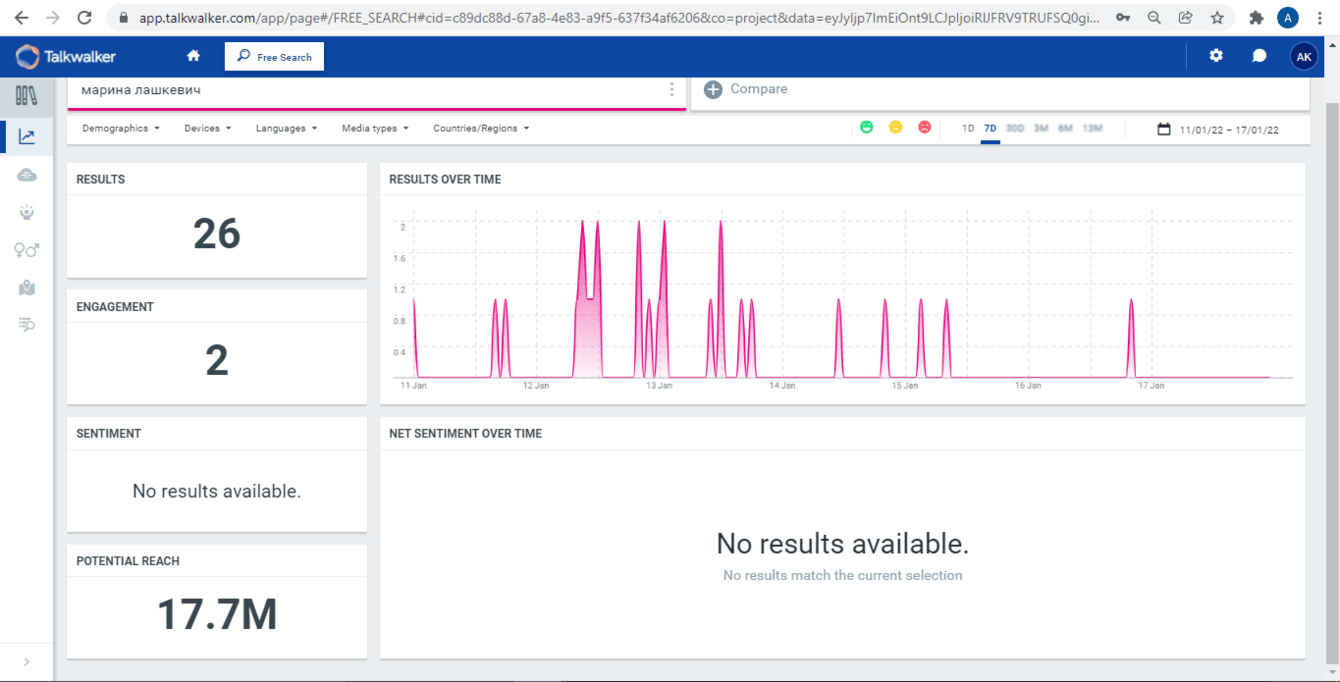The image size is (1340, 682).
Task: Open the settings gear icon
Action: 1216,56
